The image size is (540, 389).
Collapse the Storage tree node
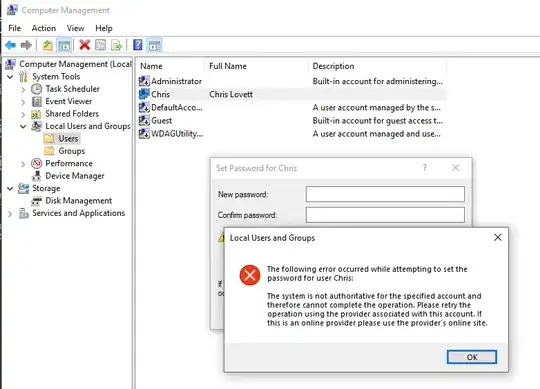click(x=10, y=188)
